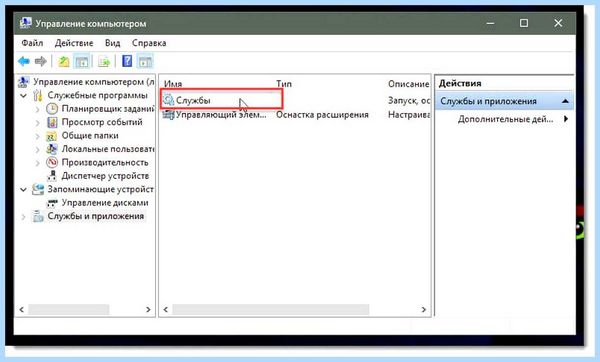
Task: Select Производительность in the tree
Action: (105, 162)
